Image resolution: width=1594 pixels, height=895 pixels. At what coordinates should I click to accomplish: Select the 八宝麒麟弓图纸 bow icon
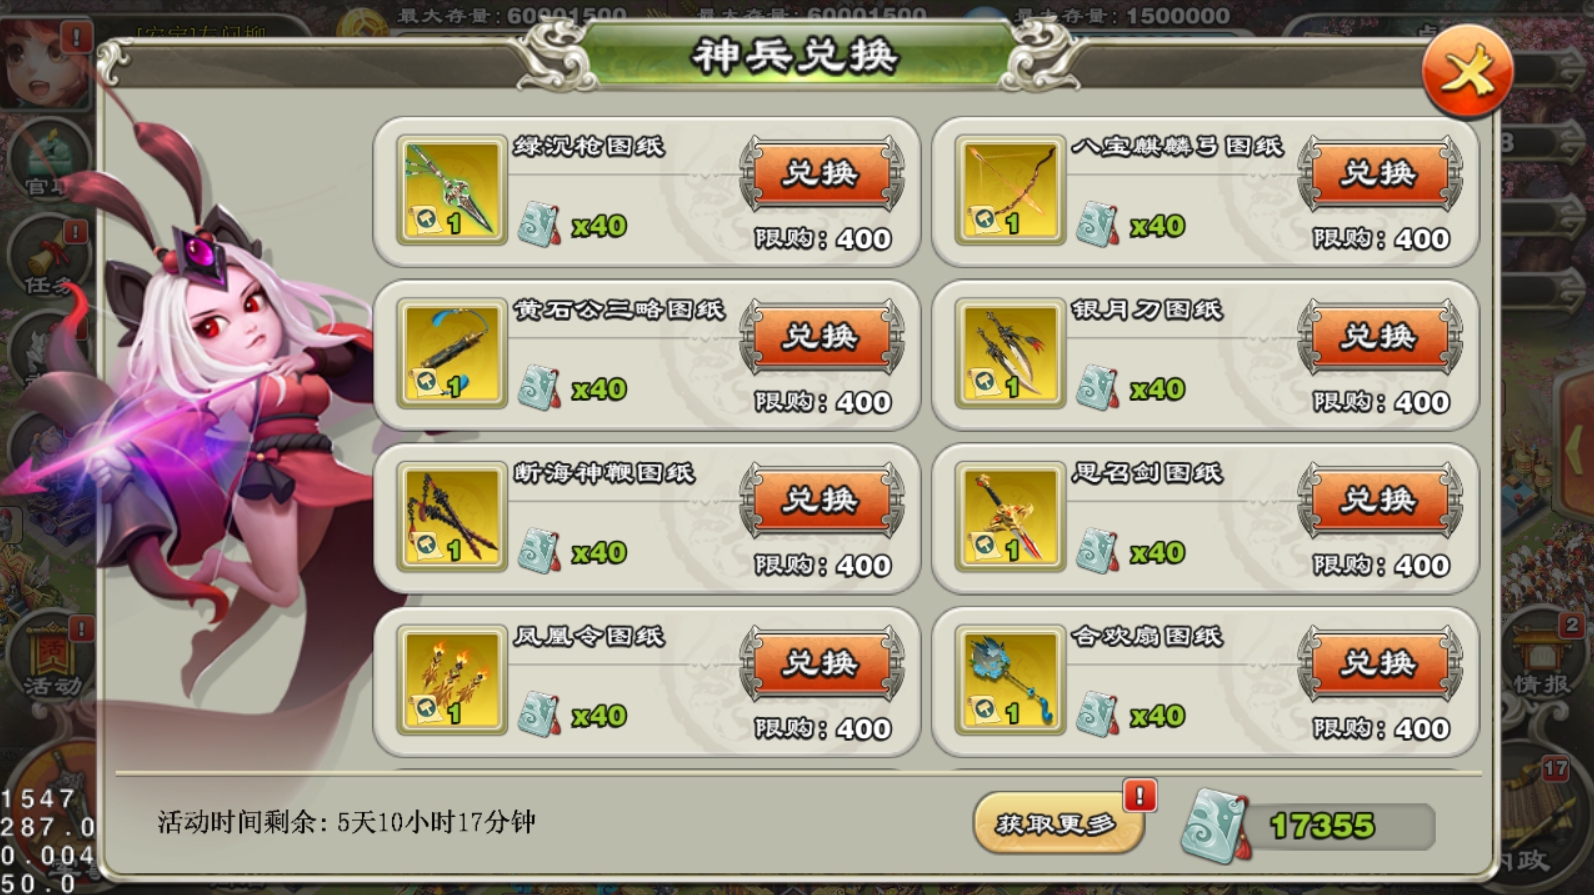click(1010, 191)
